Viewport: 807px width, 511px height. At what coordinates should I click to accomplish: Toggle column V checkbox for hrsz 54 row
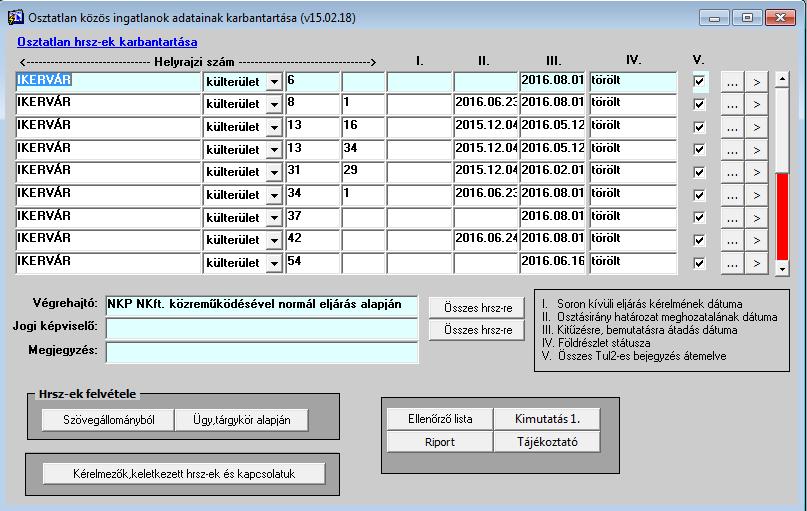click(x=699, y=262)
